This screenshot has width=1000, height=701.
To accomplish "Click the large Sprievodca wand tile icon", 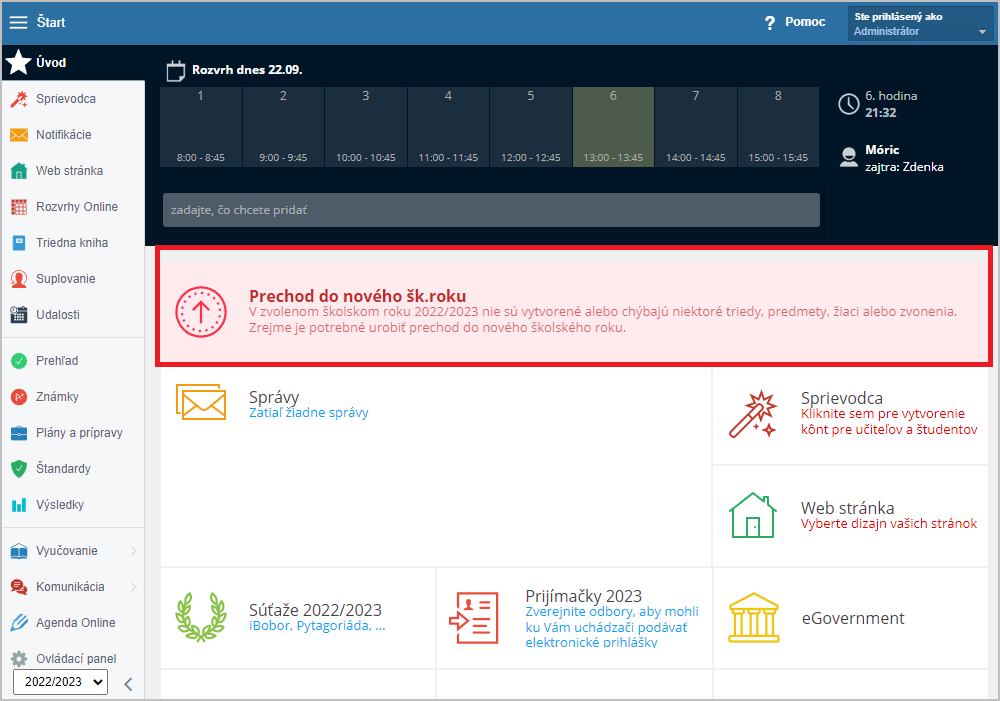I will click(x=753, y=414).
